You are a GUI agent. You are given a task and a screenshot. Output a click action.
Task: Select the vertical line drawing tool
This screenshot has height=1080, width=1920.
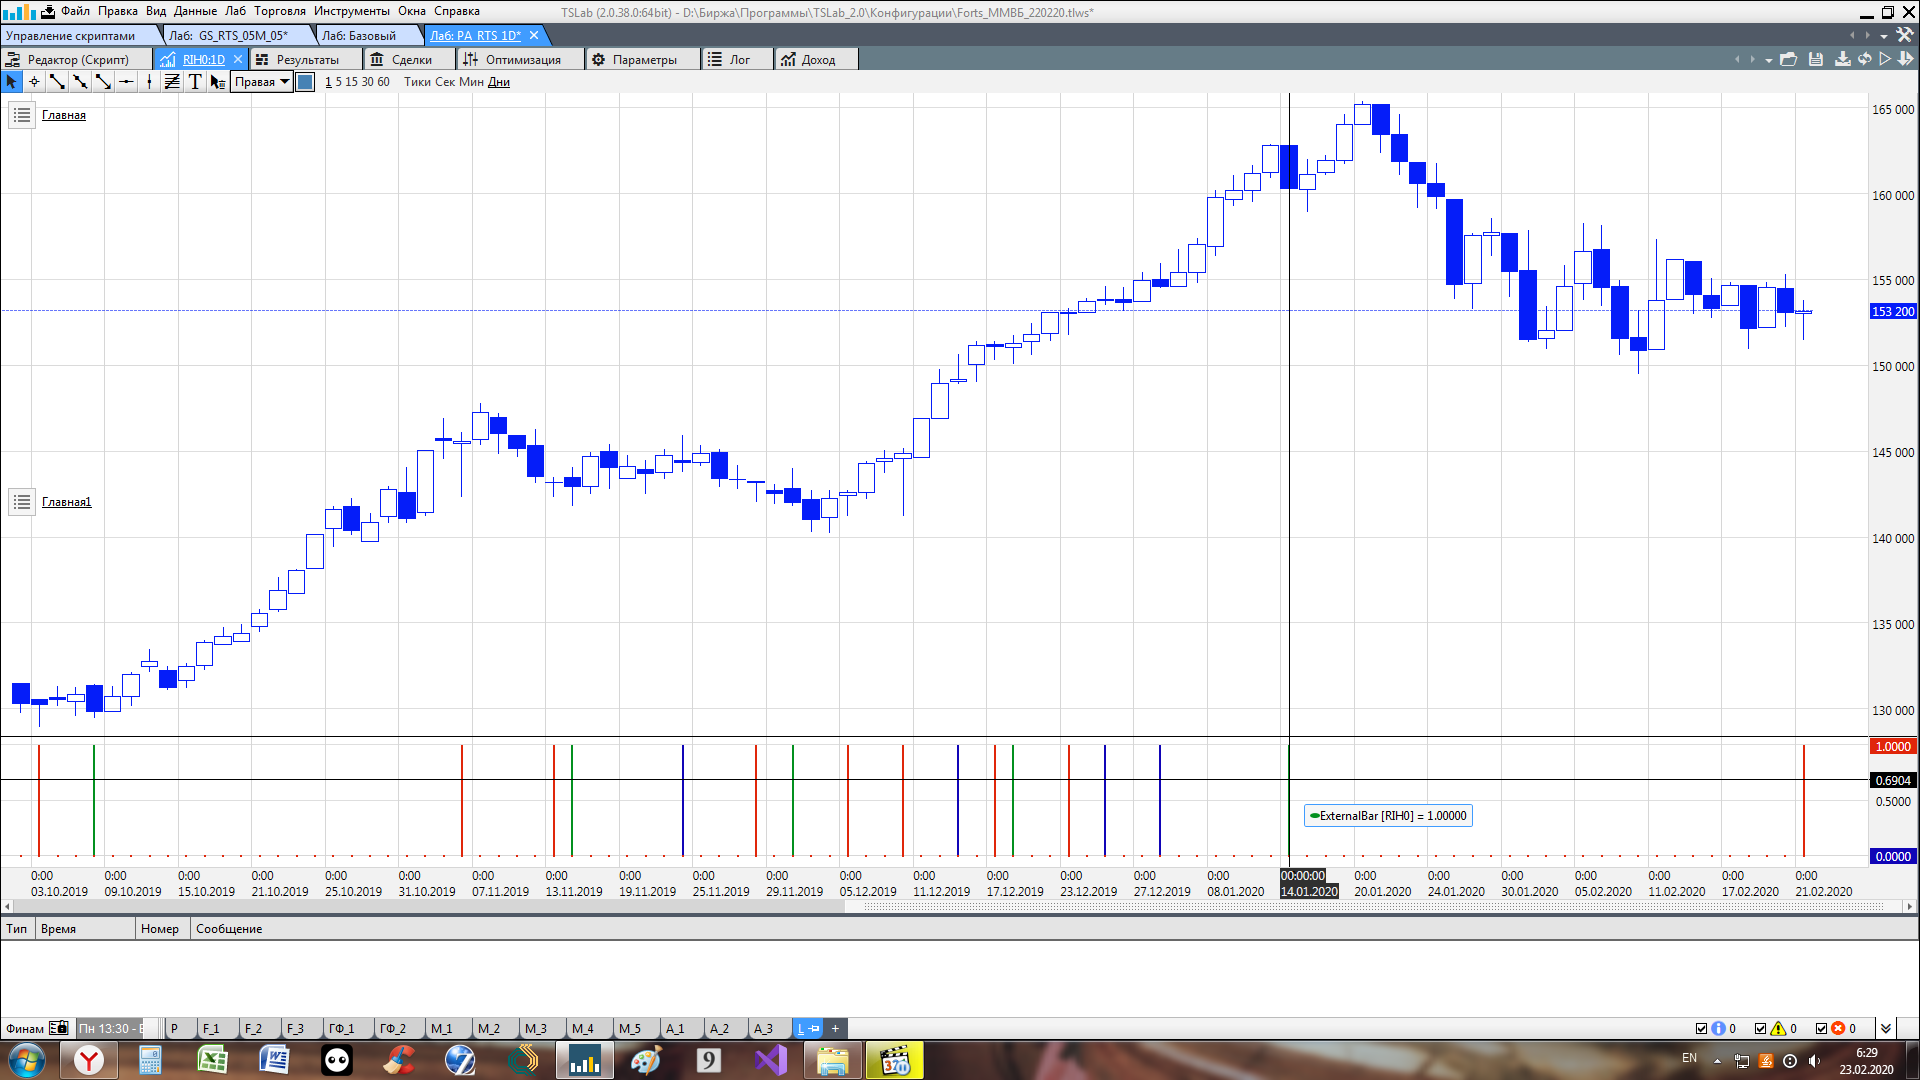[149, 82]
